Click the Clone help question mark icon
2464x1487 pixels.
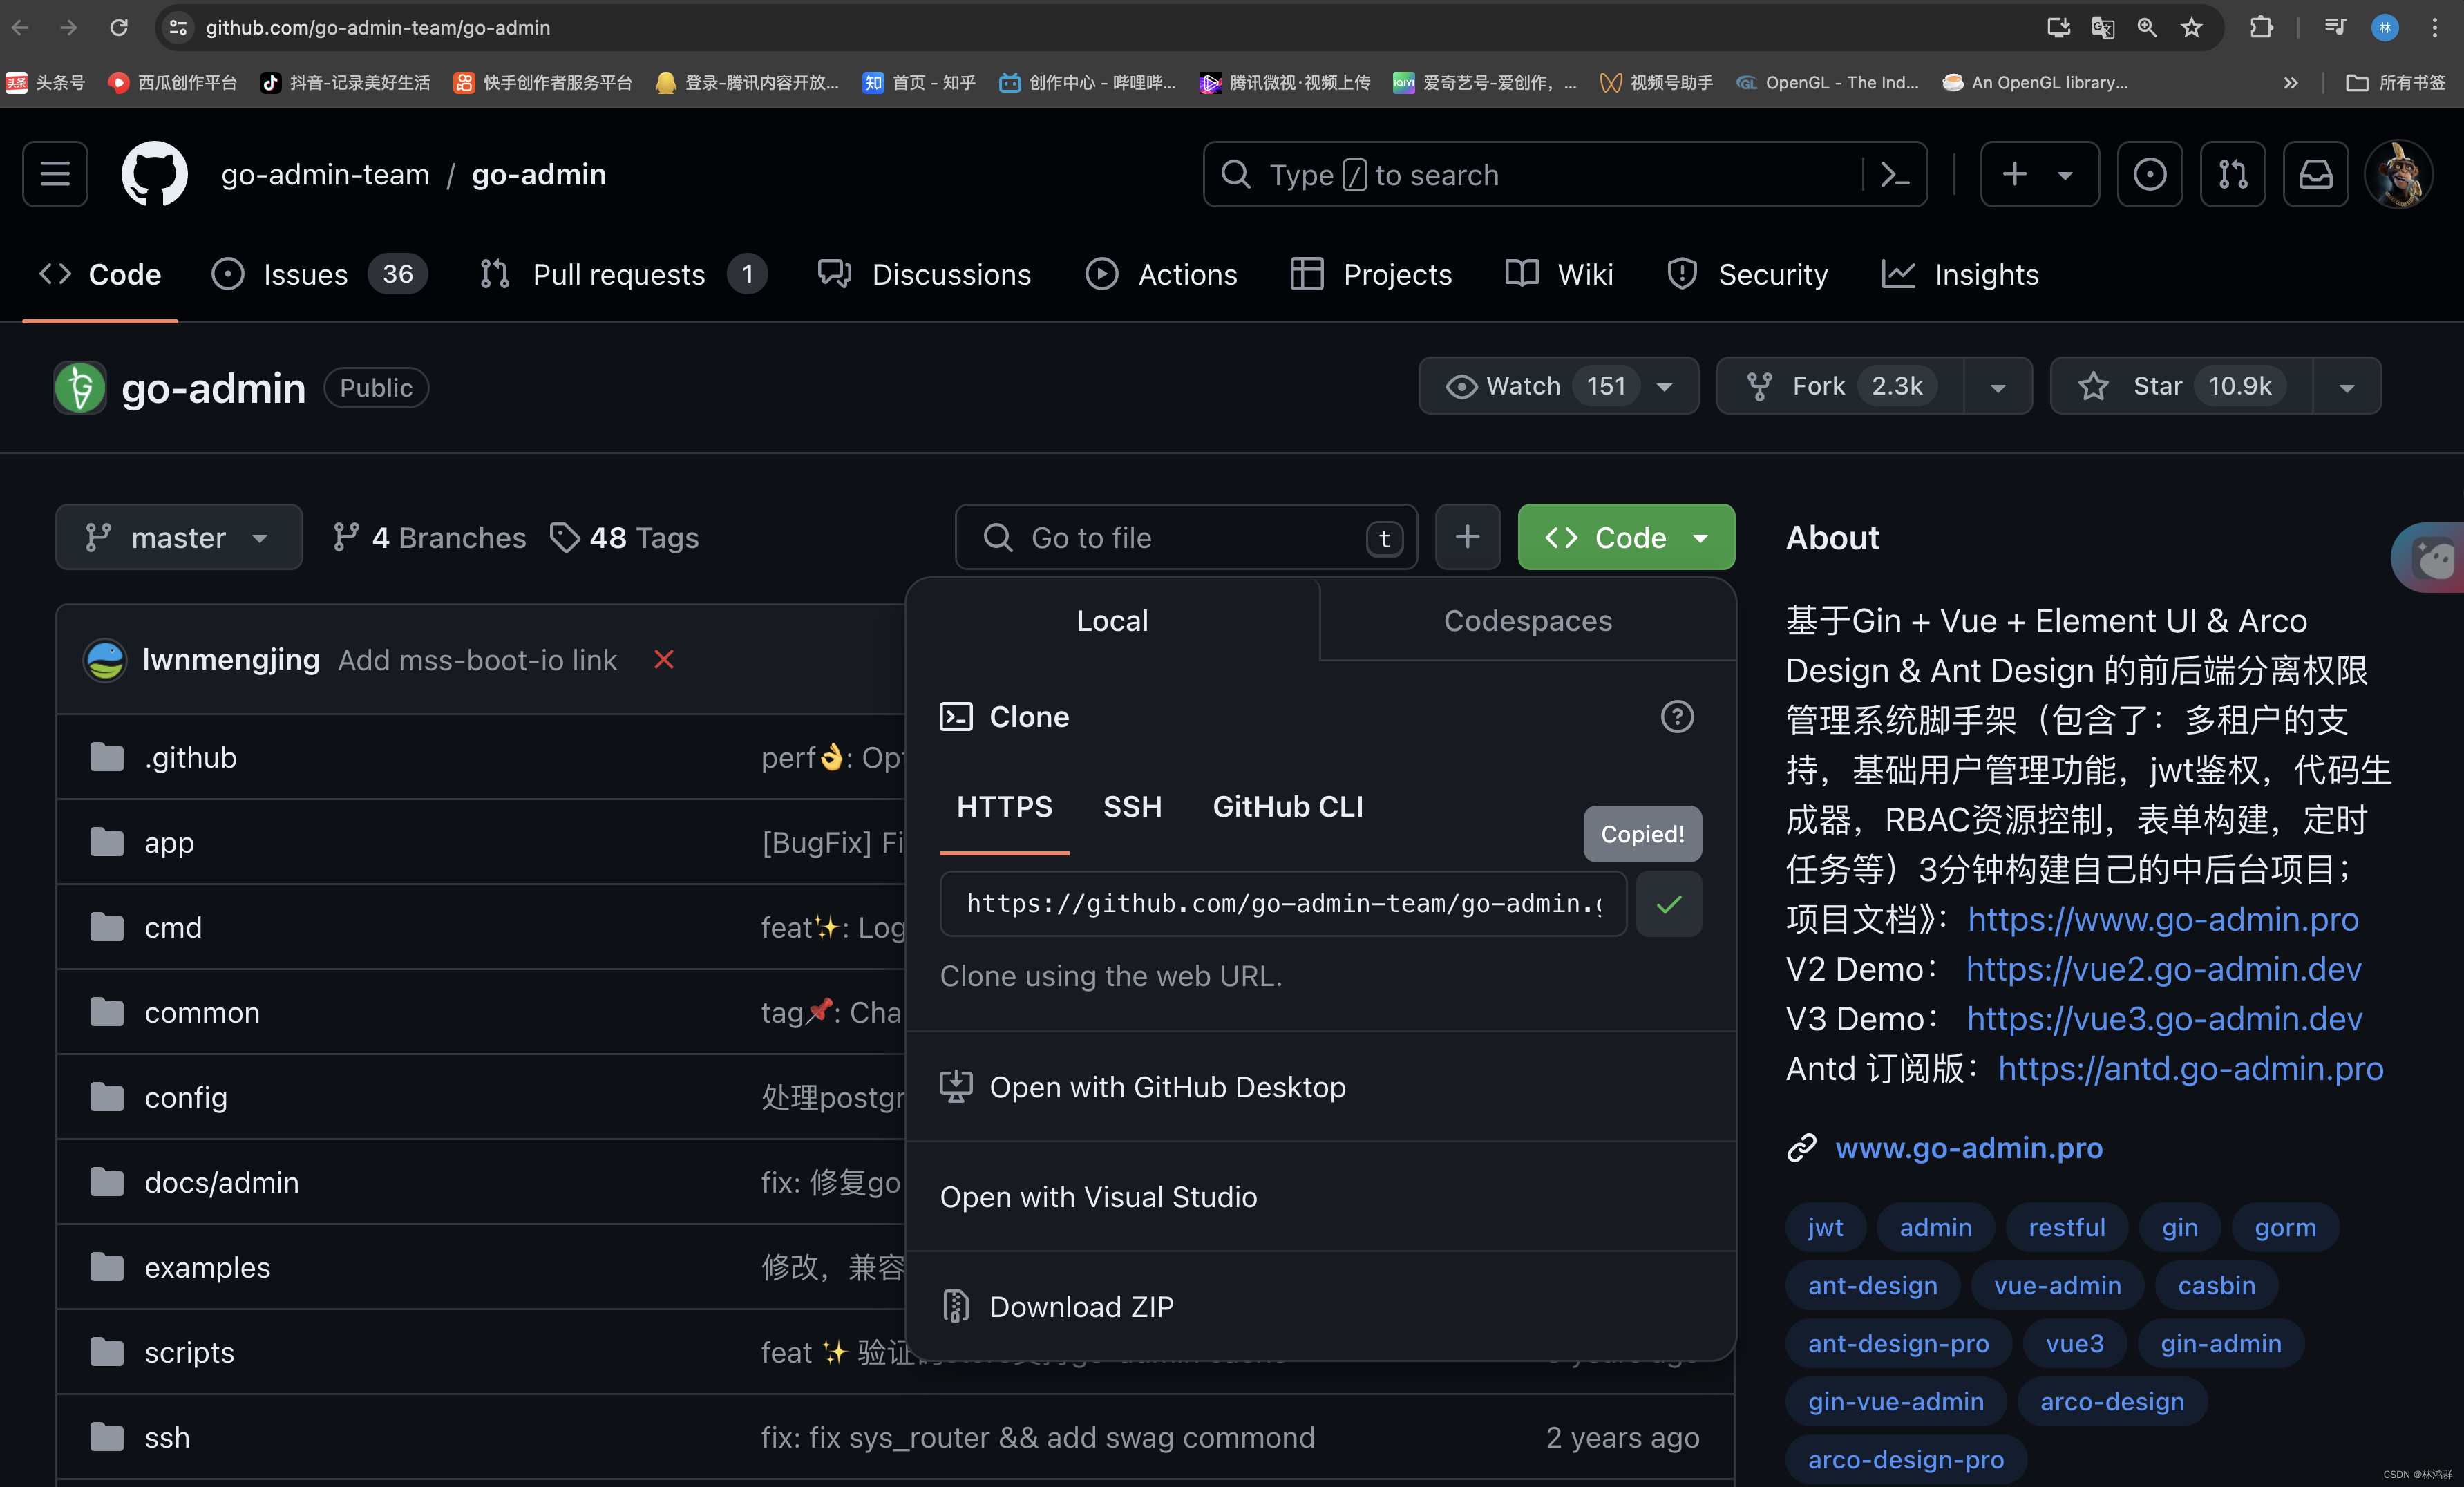click(x=1677, y=717)
